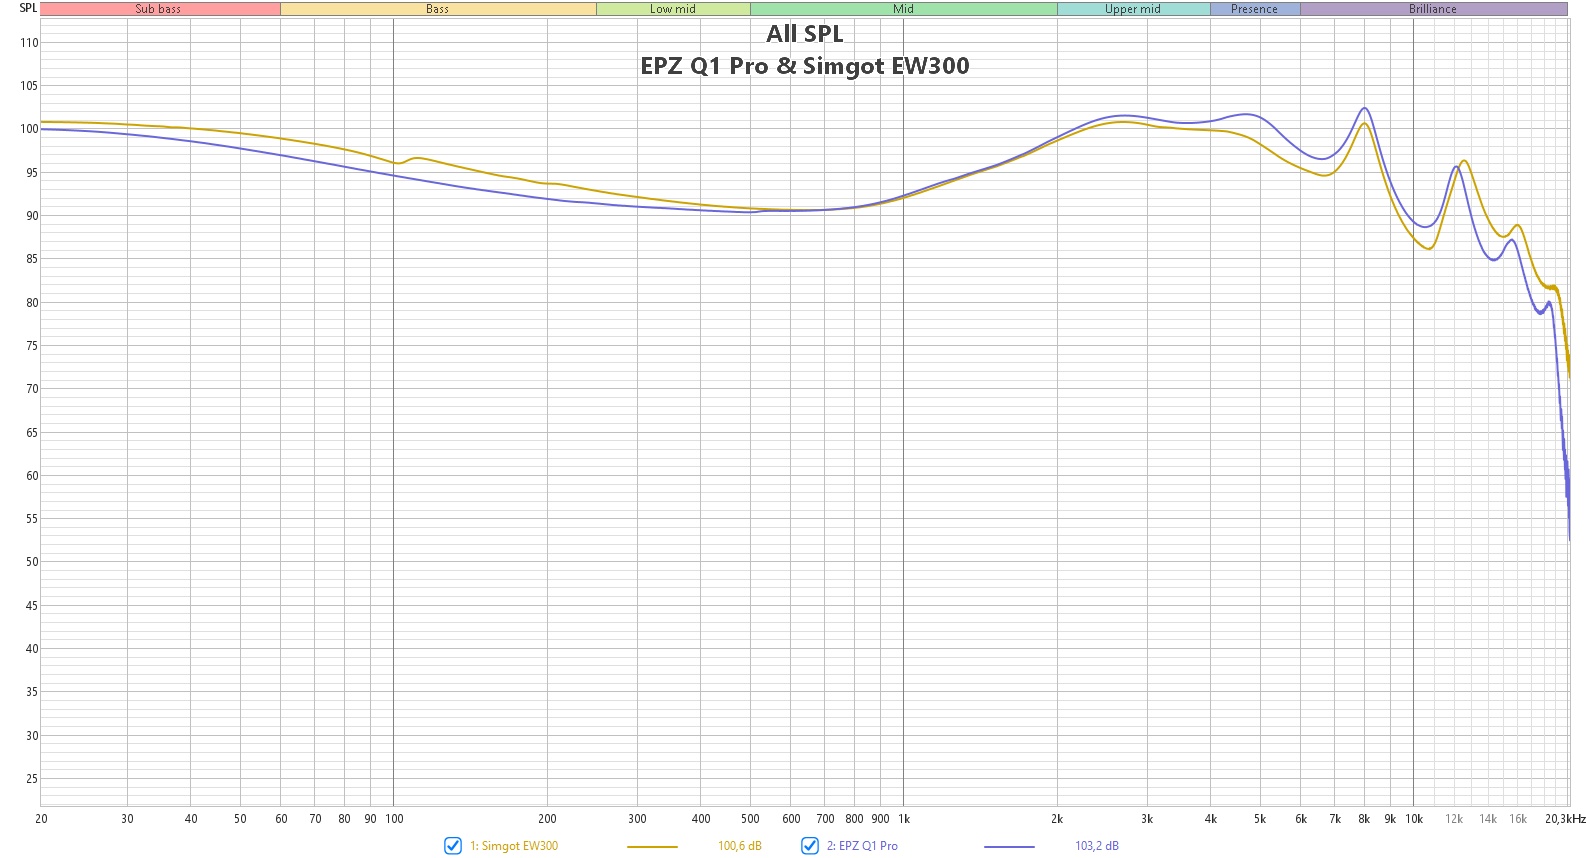This screenshot has height=858, width=1590.
Task: Click the 10k frequency axis tick label
Action: coord(1414,819)
